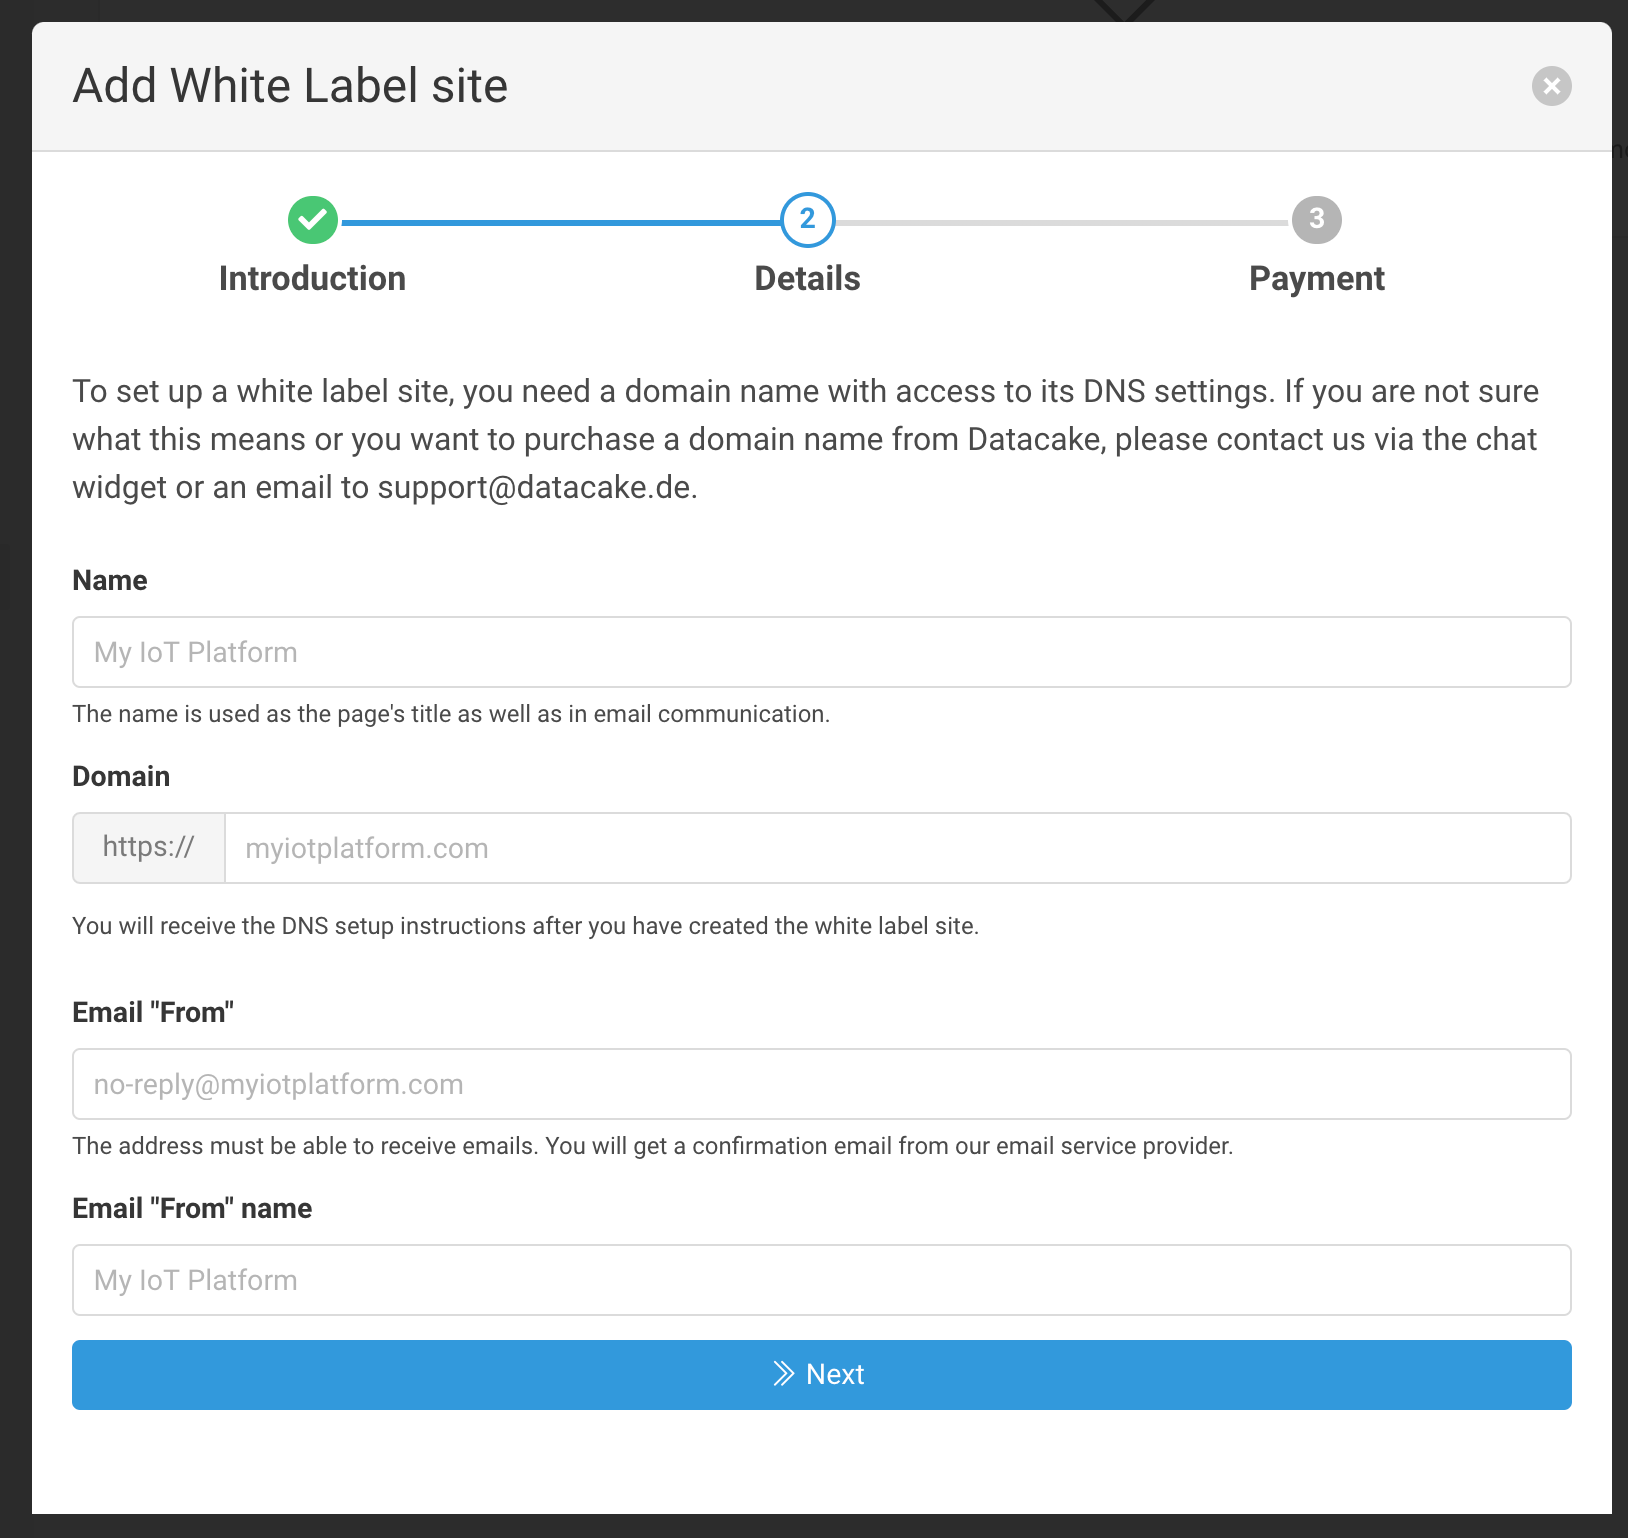Click the Name field label

coord(110,581)
